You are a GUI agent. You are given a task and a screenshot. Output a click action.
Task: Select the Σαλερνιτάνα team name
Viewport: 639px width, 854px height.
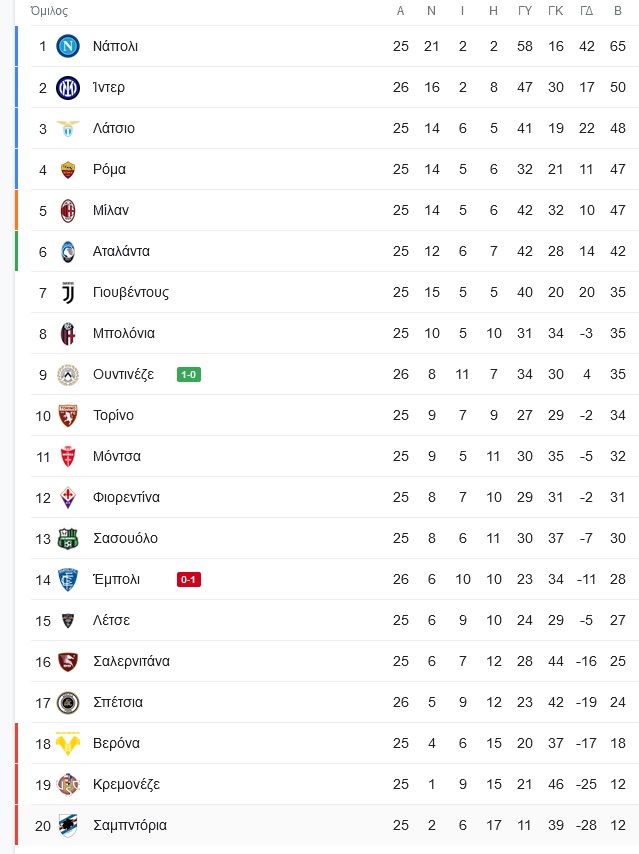(131, 661)
